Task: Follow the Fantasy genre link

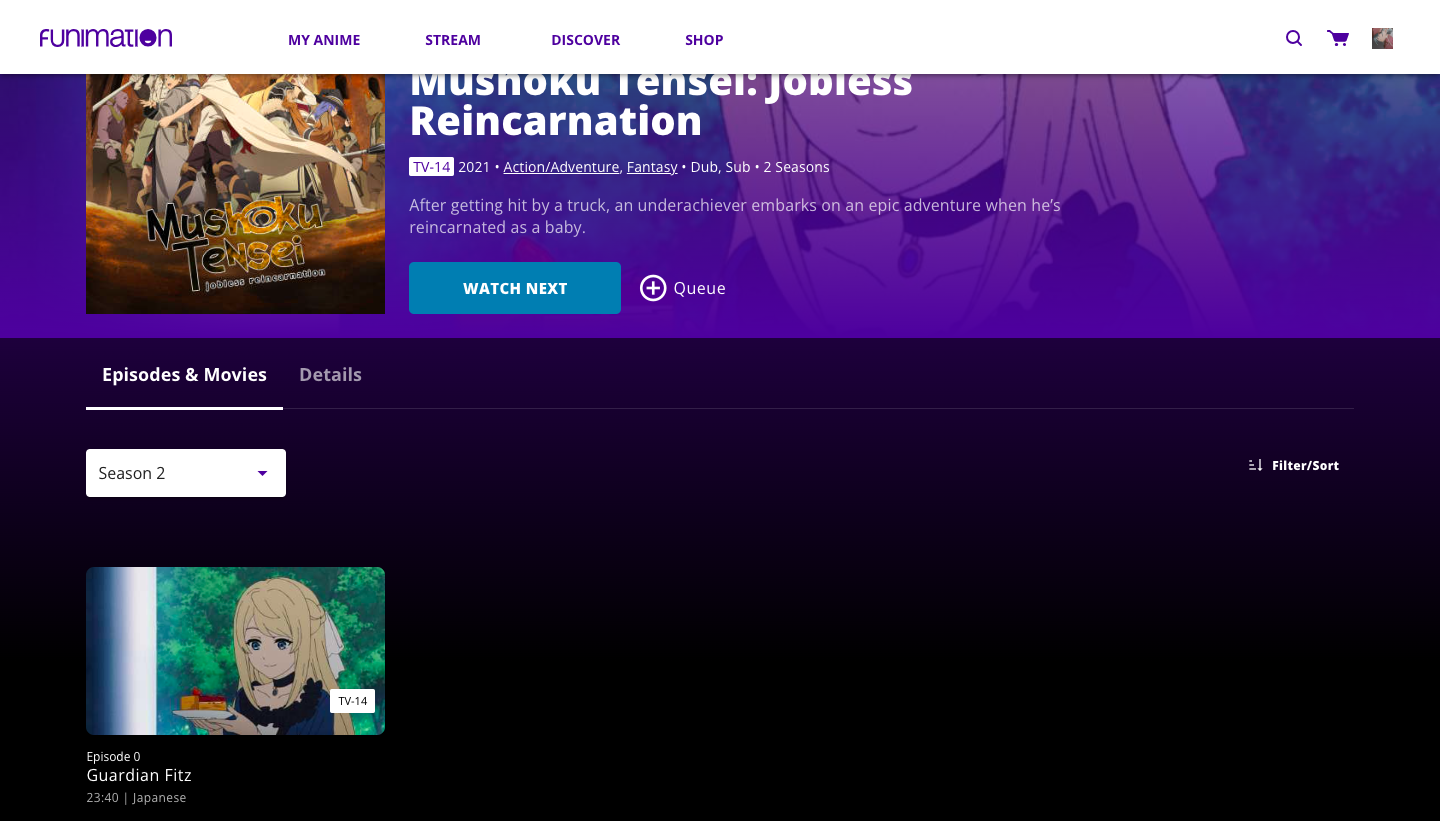Action: tap(652, 167)
